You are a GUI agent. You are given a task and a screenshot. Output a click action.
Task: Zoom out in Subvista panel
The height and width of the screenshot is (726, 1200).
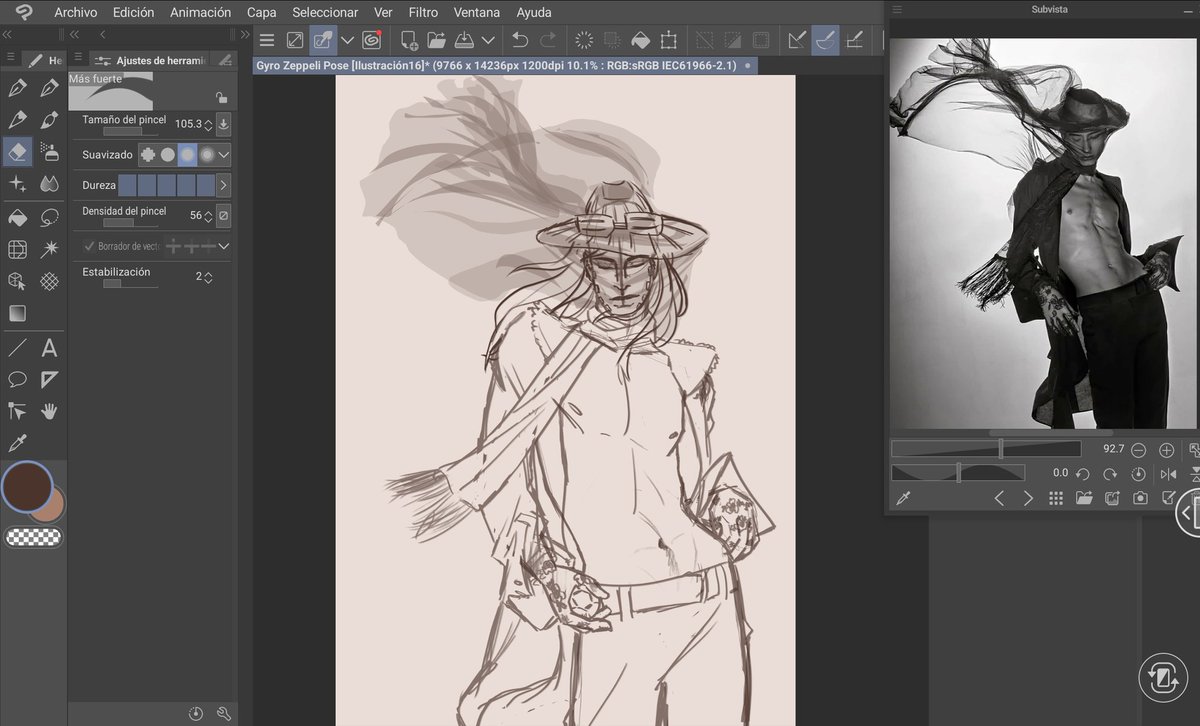click(x=1139, y=450)
